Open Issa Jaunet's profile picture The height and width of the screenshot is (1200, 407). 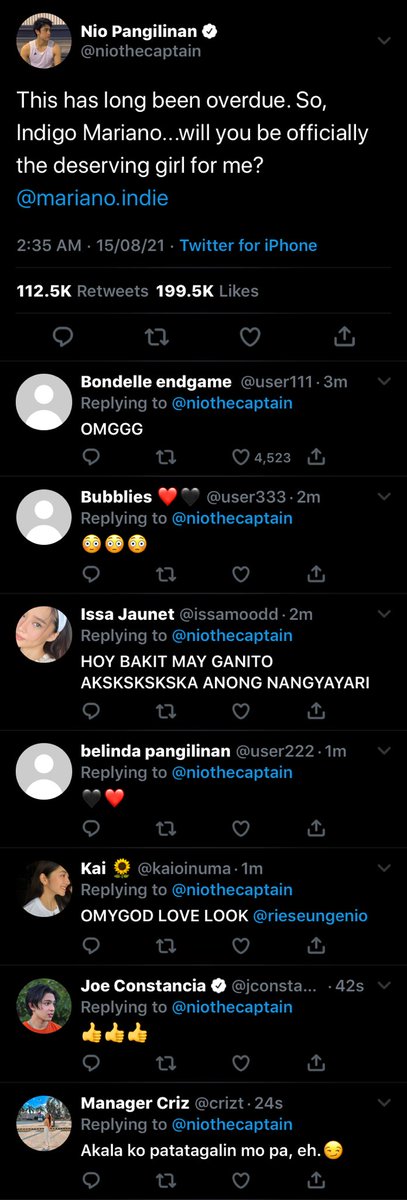(x=44, y=633)
